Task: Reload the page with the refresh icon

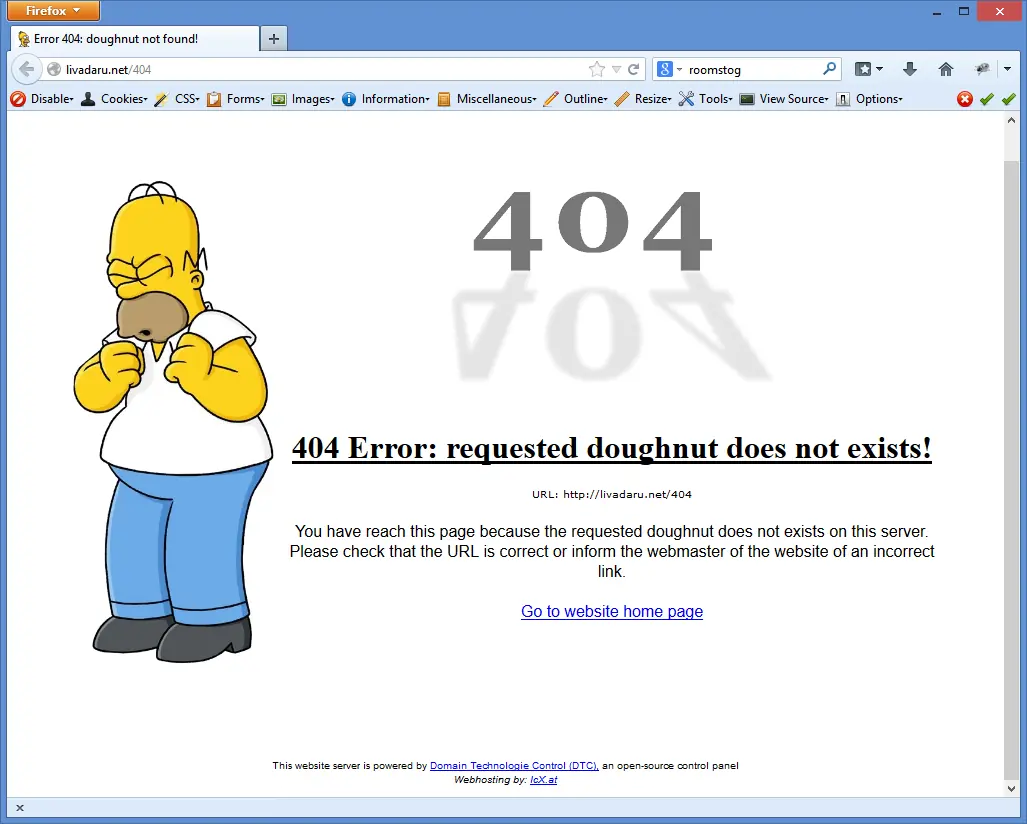Action: 633,69
